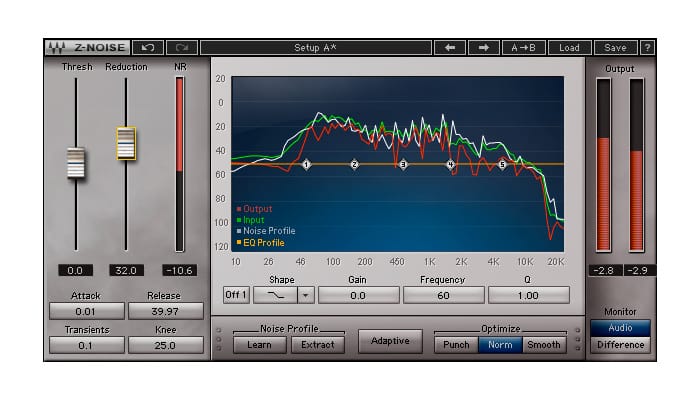Go to previous preset with left arrow
700x400 pixels.
pyautogui.click(x=450, y=47)
